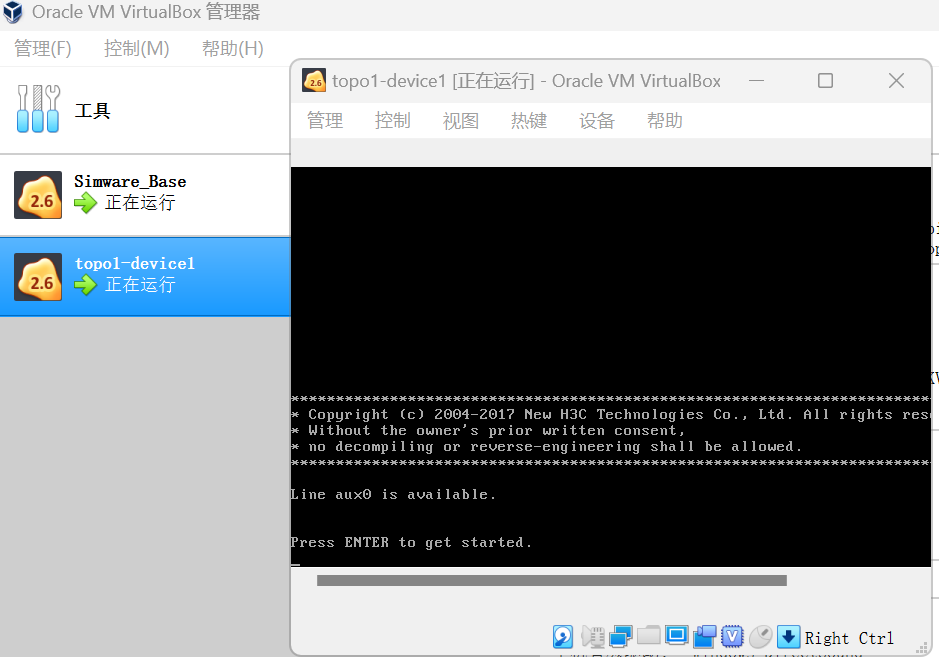Open the 控制(M) menu in VirtualBox manager
939x657 pixels.
[137, 49]
